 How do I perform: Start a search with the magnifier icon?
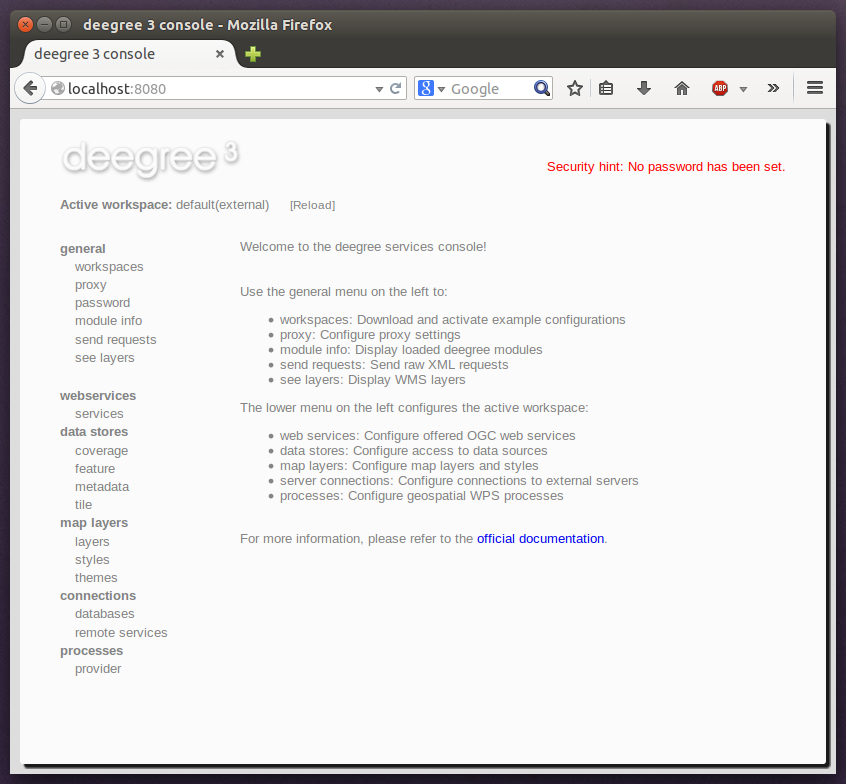point(541,88)
